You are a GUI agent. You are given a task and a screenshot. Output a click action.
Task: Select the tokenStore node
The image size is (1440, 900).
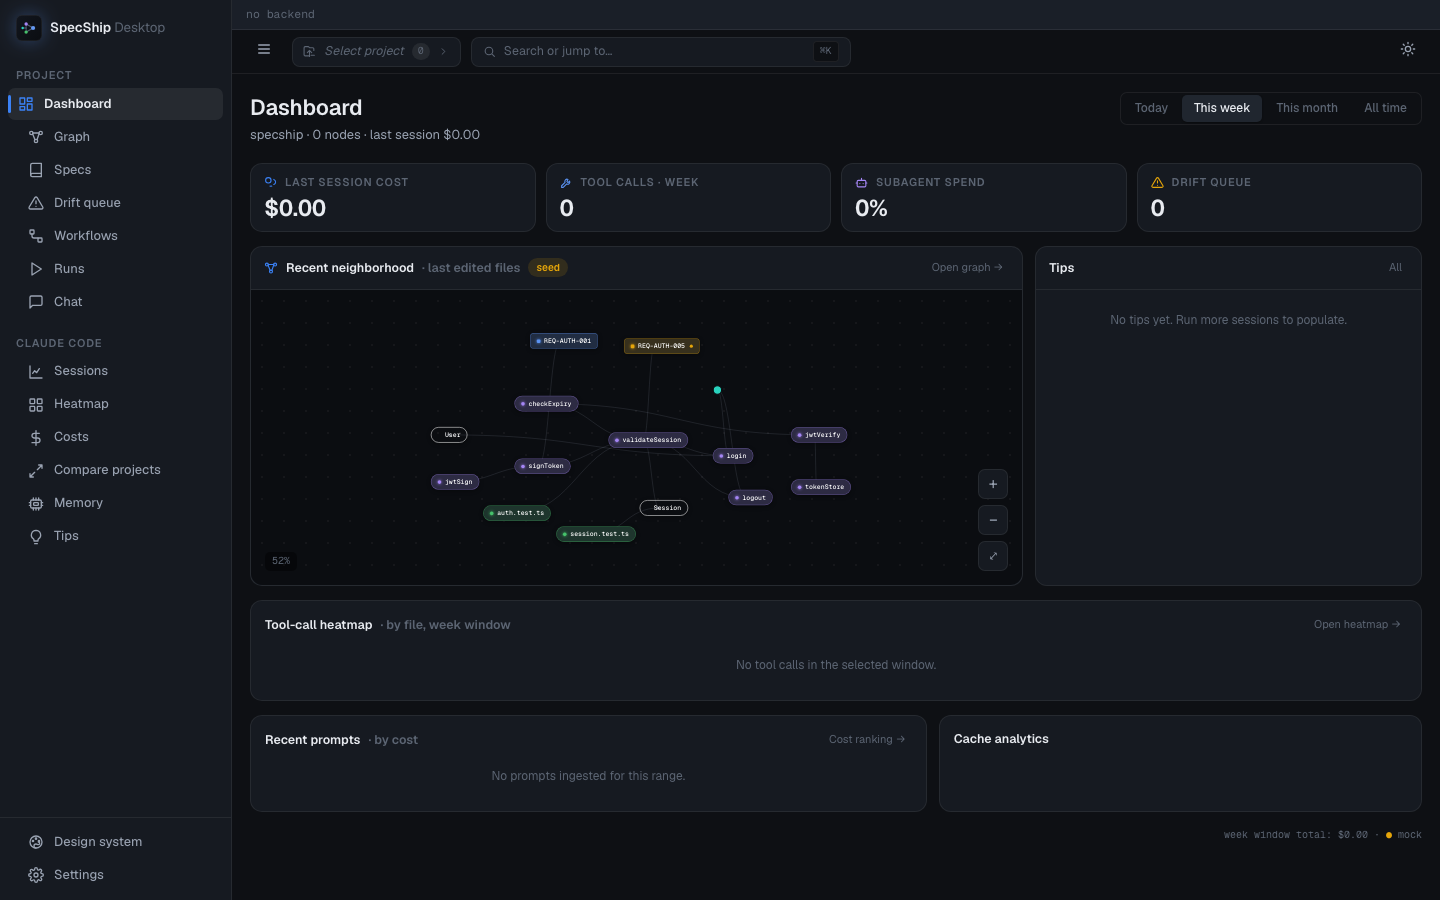pyautogui.click(x=821, y=487)
